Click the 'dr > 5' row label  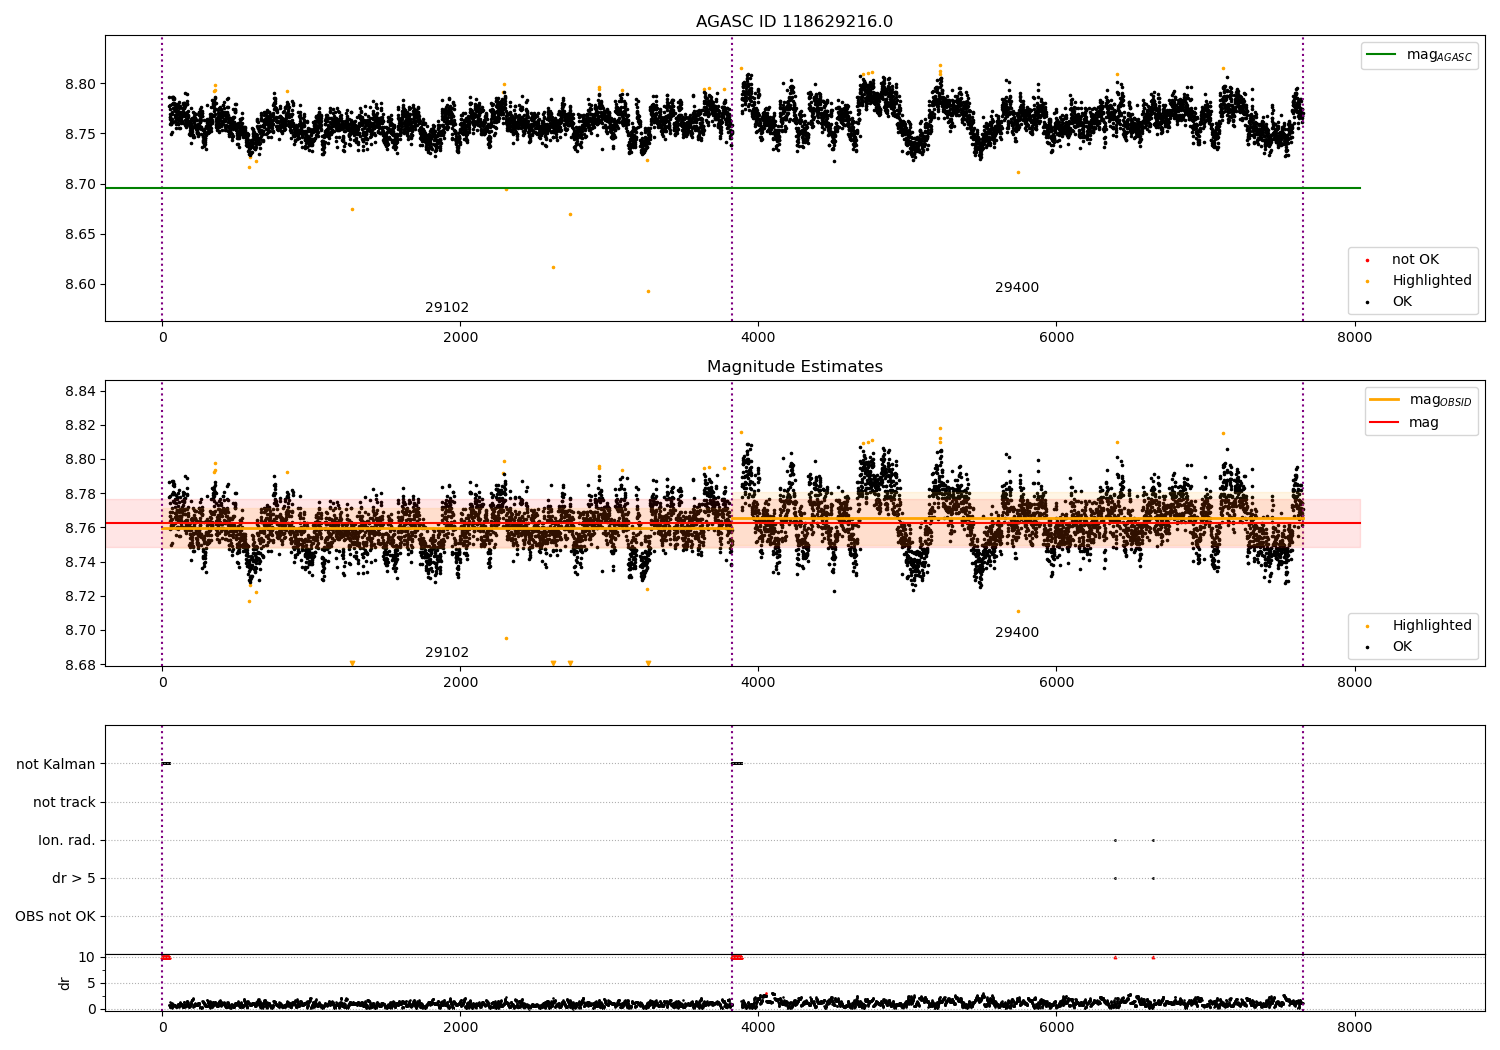pyautogui.click(x=74, y=879)
